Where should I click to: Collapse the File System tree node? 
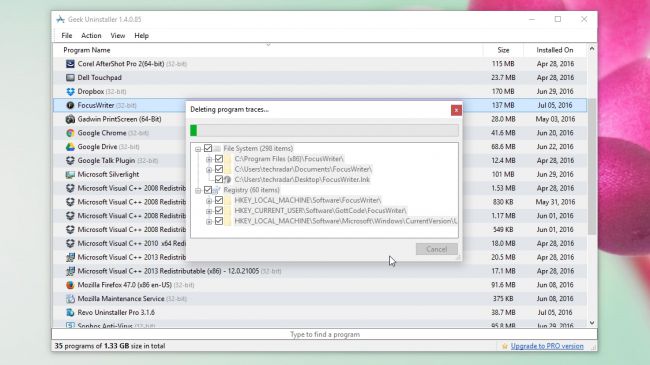(198, 149)
